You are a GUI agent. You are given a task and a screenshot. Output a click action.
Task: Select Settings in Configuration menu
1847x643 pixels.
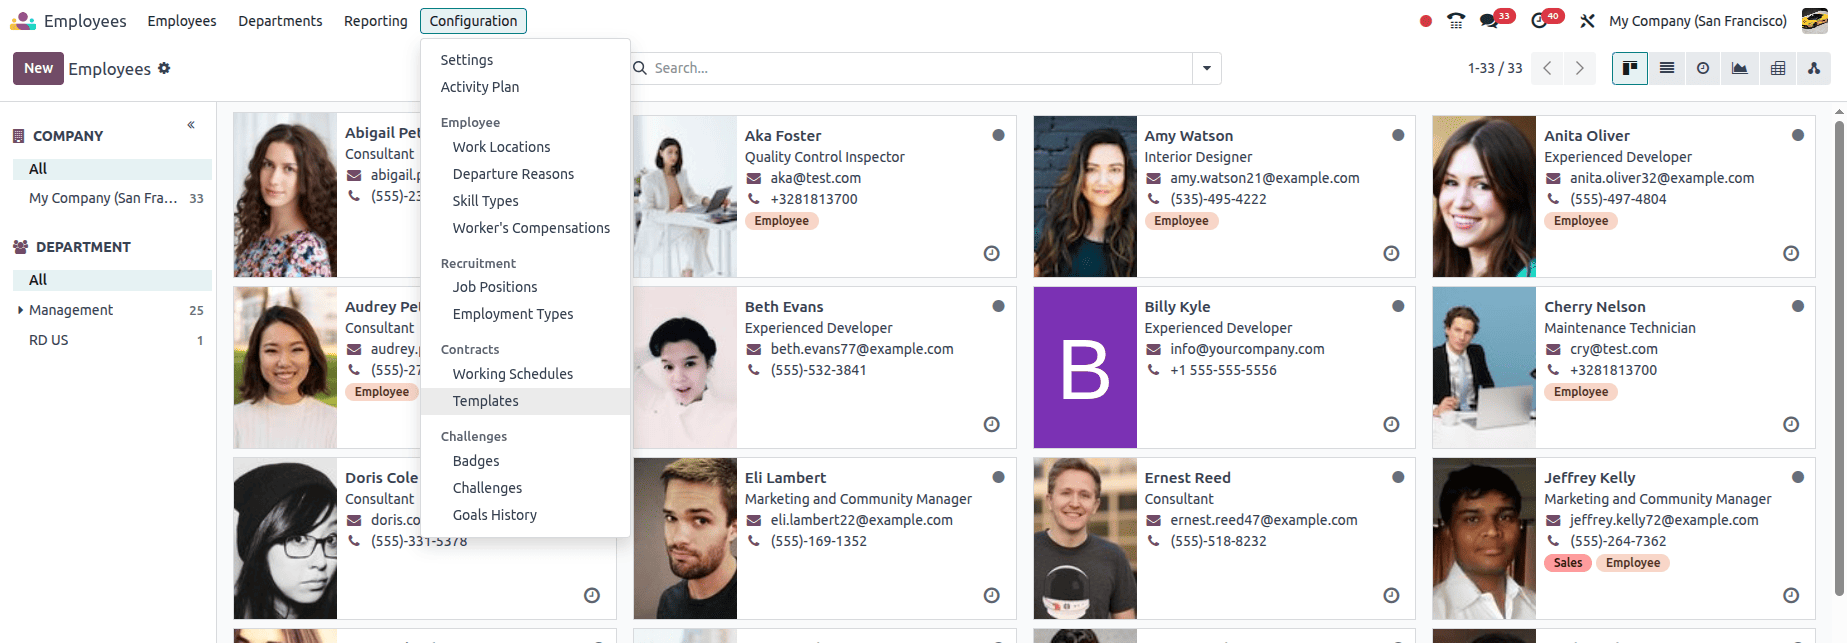click(x=526, y=60)
